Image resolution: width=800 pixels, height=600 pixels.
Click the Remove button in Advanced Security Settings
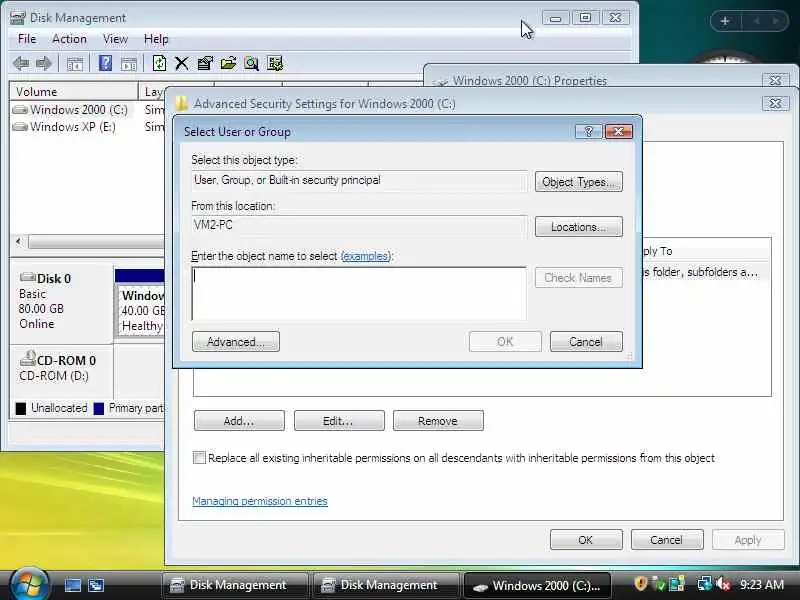tap(438, 421)
